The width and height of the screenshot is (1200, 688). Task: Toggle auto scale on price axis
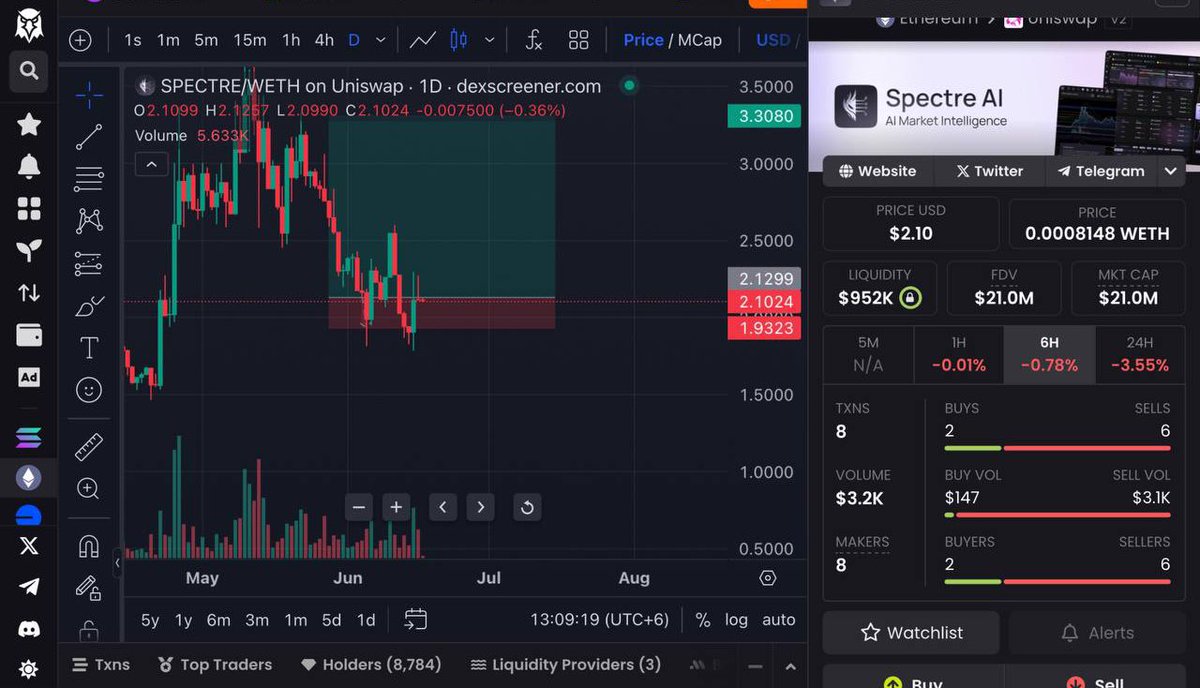click(x=779, y=620)
